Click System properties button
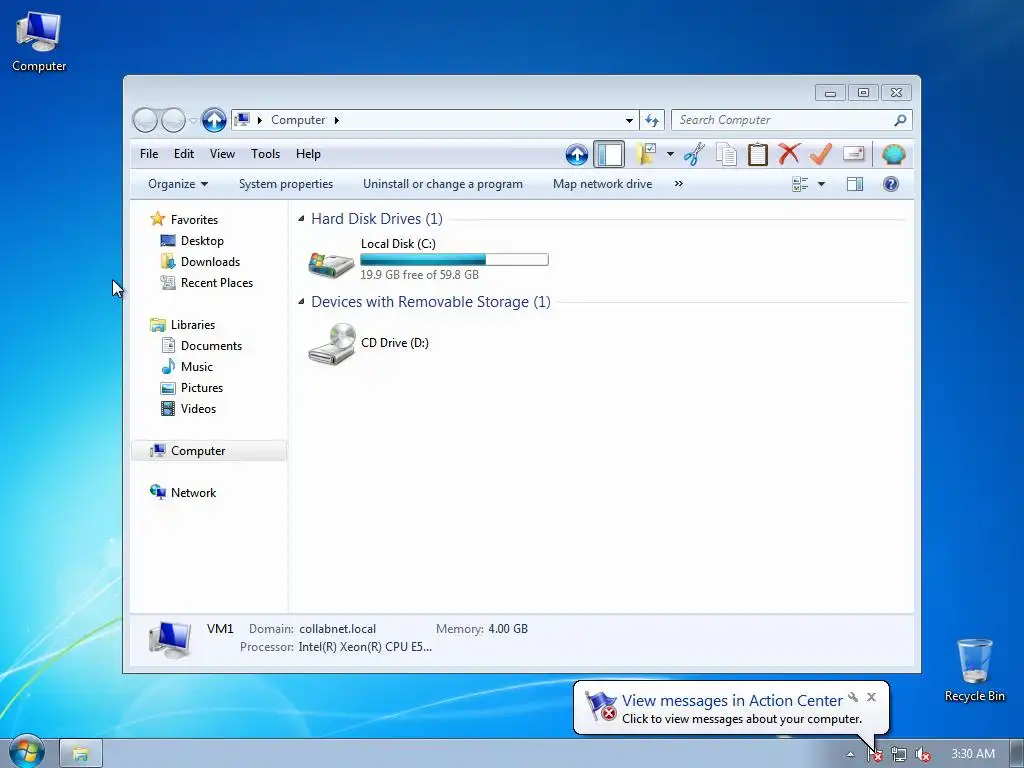Screen dimensions: 1024x768 286,184
